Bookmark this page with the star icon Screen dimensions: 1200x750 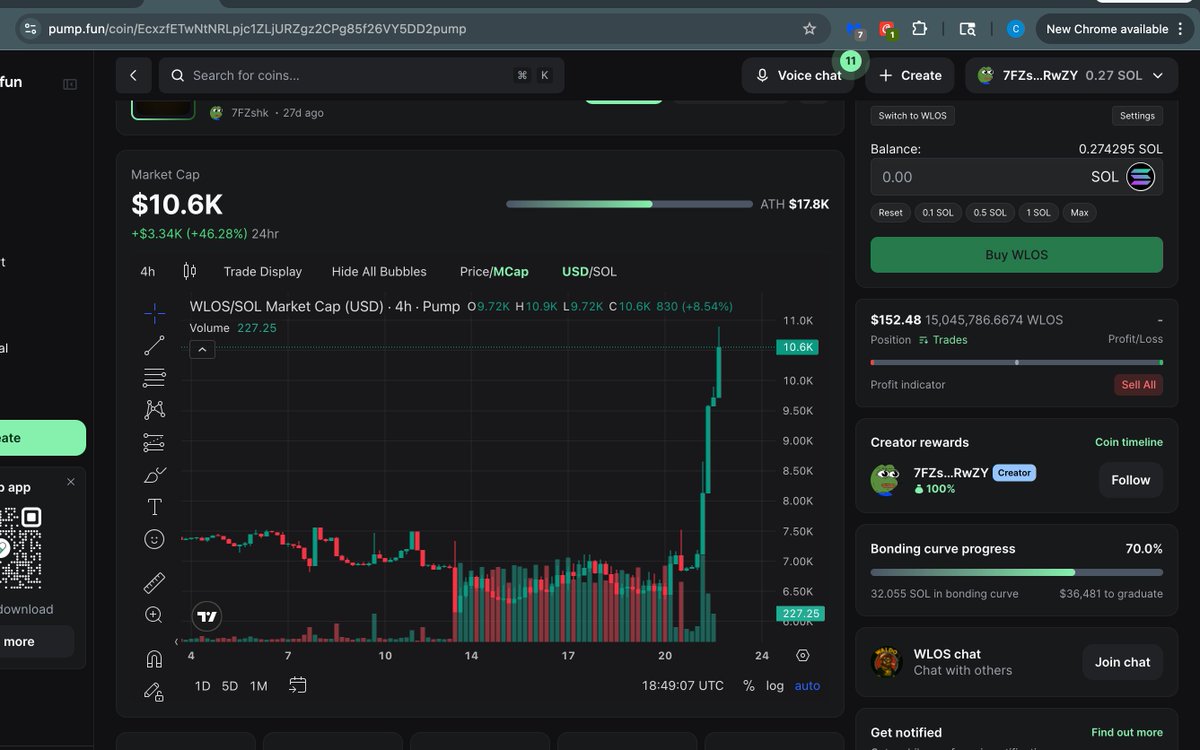click(x=810, y=29)
